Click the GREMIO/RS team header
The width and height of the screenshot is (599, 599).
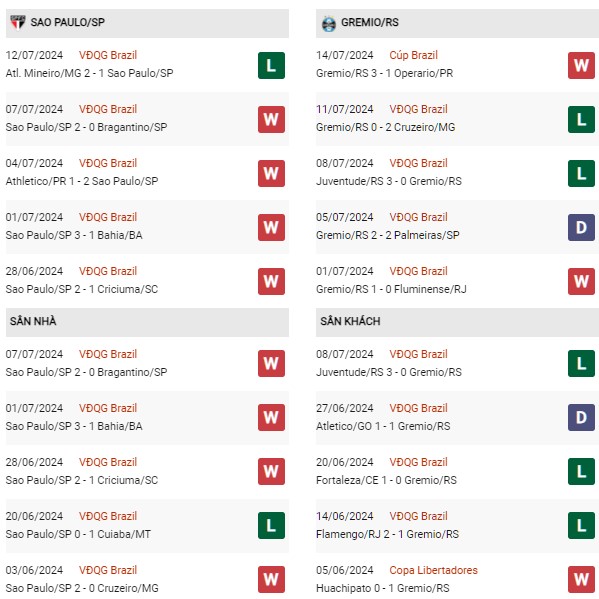pos(457,23)
